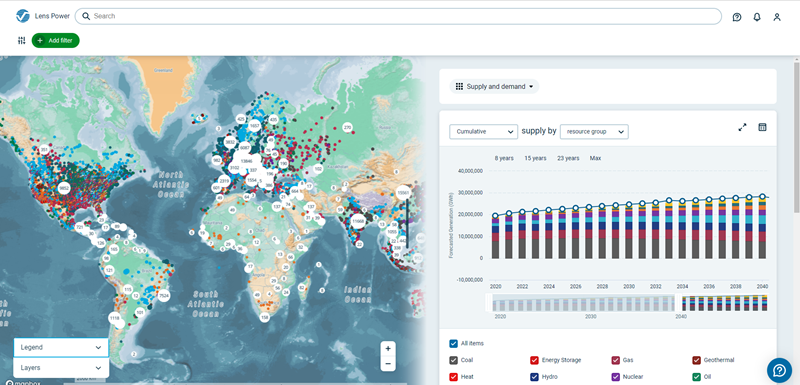Click the right handle of range navigator
800x385 pixels.
679,303
